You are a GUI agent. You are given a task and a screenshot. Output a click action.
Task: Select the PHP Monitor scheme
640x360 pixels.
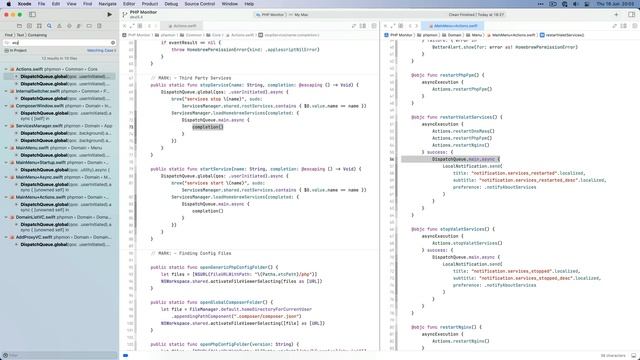(270, 15)
